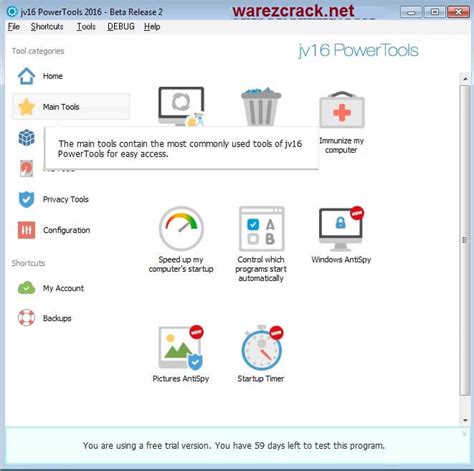This screenshot has width=474, height=471.
Task: Click the Backups label
Action: click(x=57, y=318)
